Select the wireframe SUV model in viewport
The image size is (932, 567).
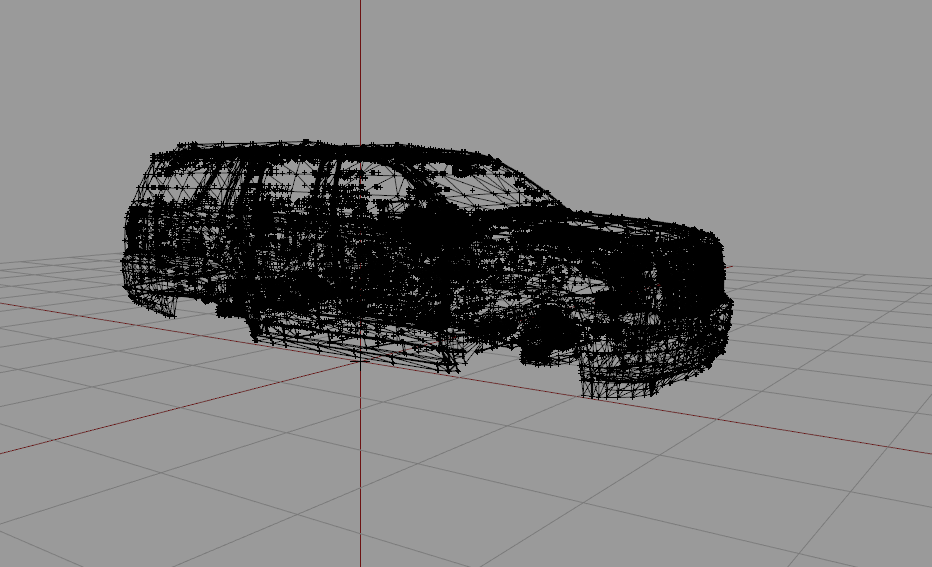427,268
